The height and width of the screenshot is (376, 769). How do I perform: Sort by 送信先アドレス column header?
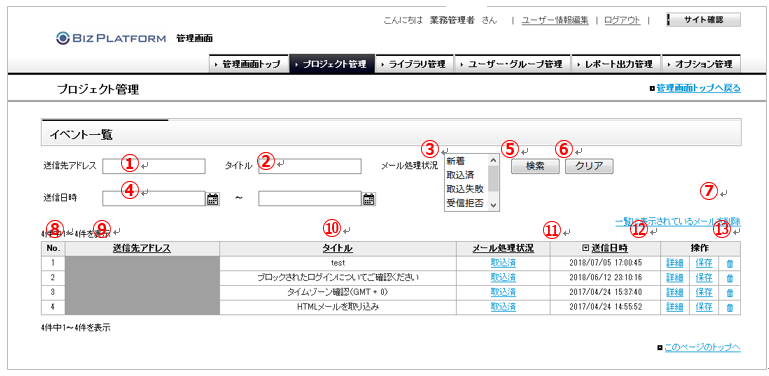tap(142, 248)
